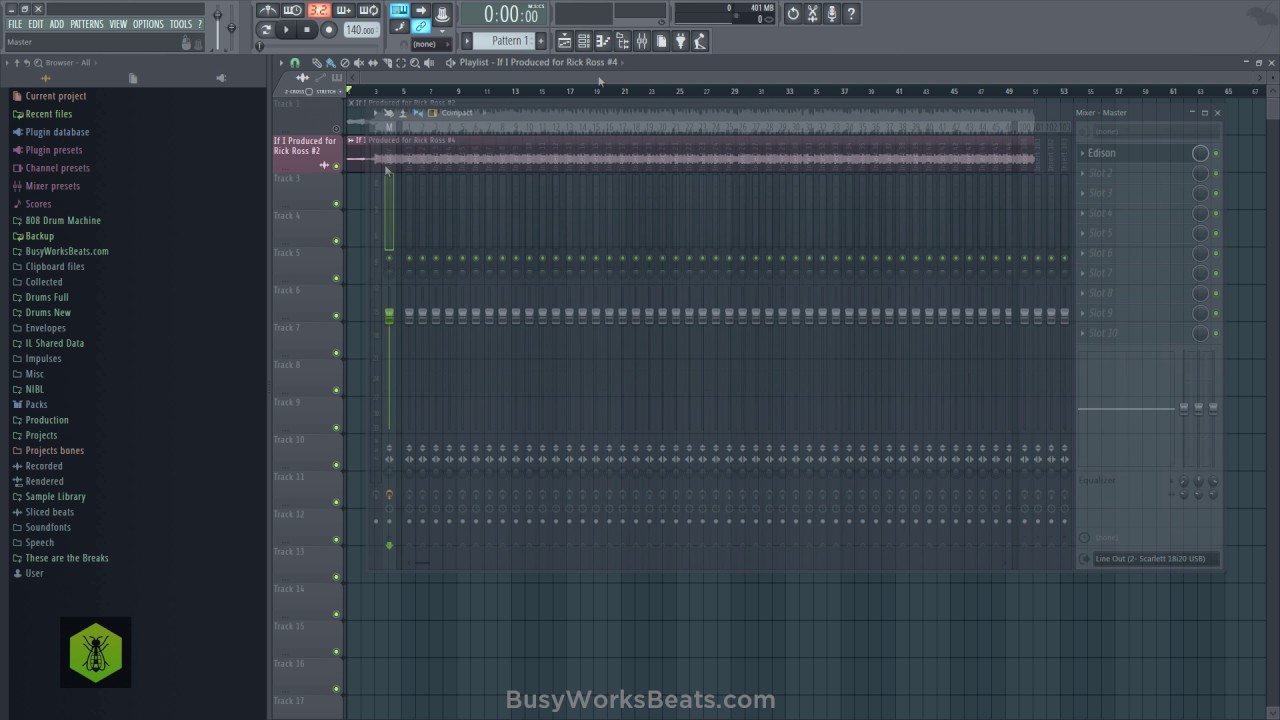Toggle Slot 2 enable LED in Mixer

click(x=1216, y=173)
